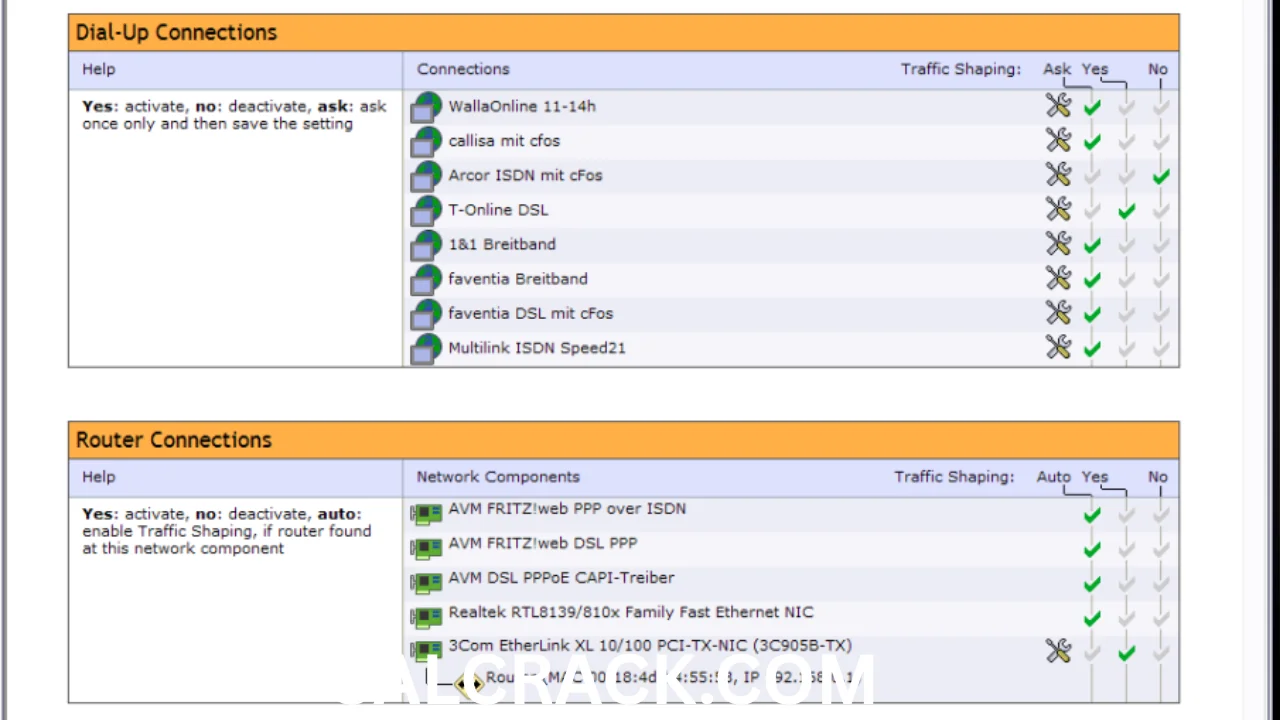The height and width of the screenshot is (720, 1280).
Task: Set T-Online DSL traffic shaping to Ask
Action: point(1092,211)
